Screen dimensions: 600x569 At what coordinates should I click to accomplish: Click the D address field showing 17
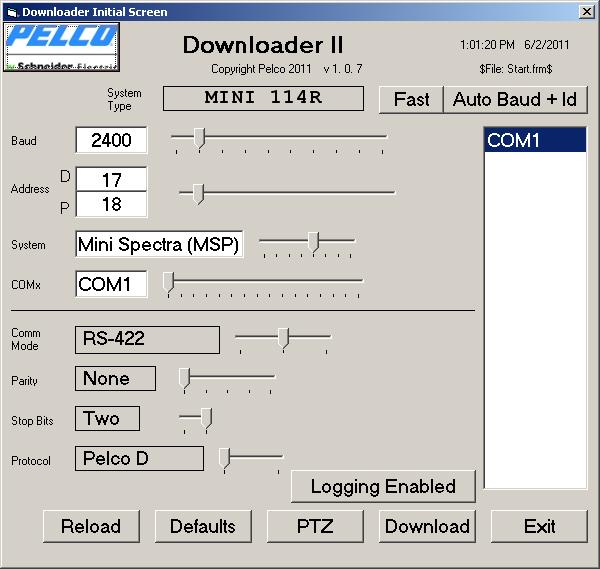click(111, 179)
